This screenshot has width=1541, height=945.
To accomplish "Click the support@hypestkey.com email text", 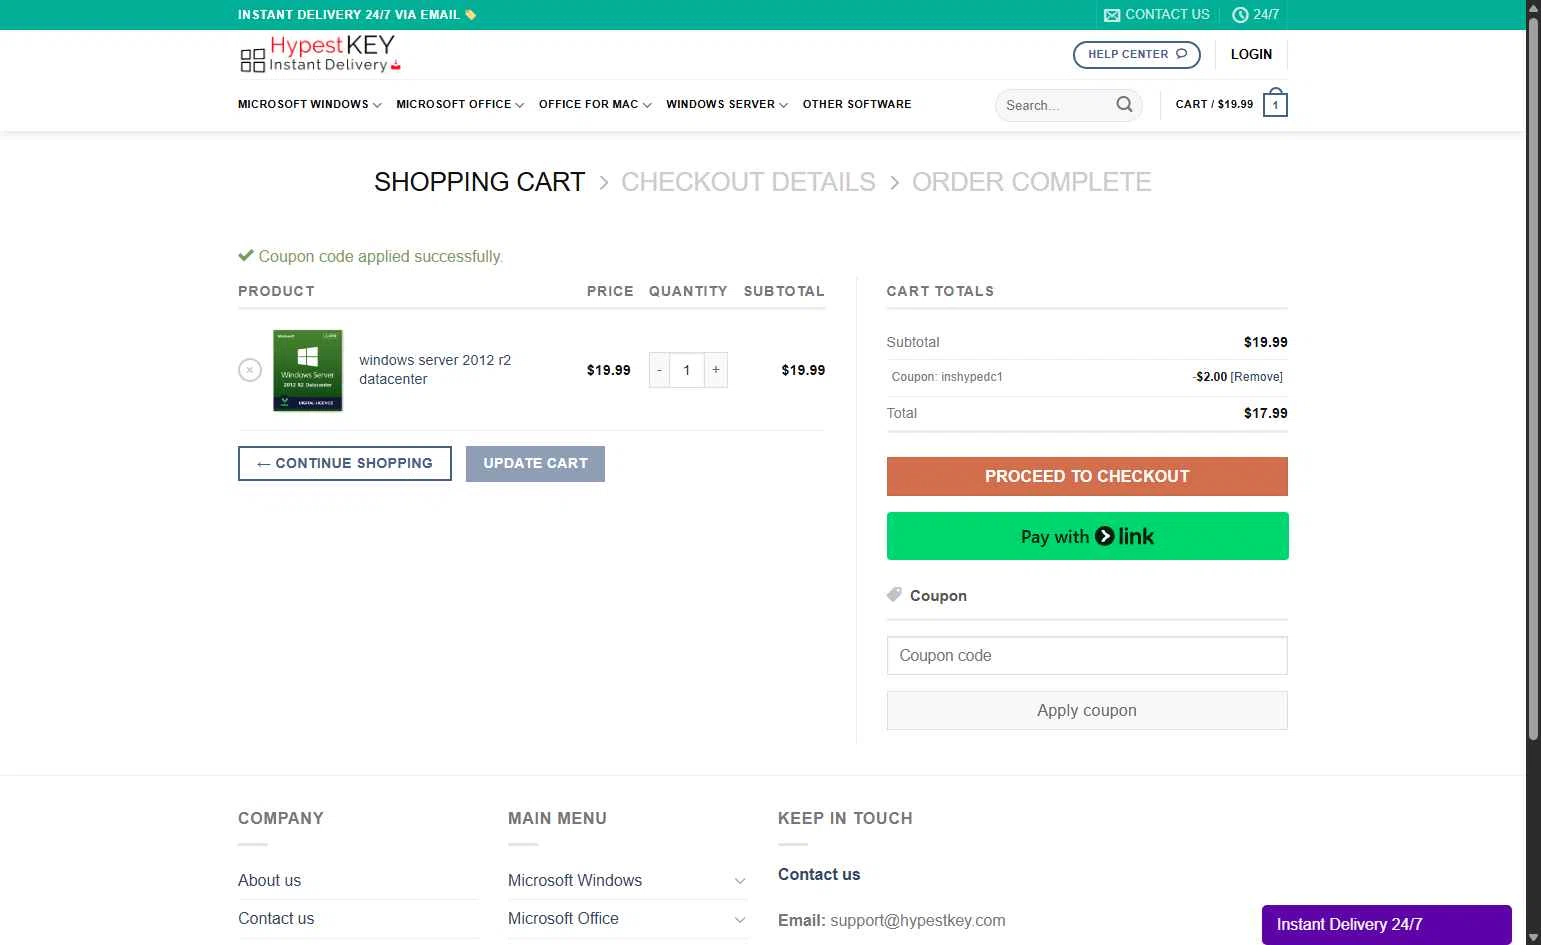I will [918, 921].
